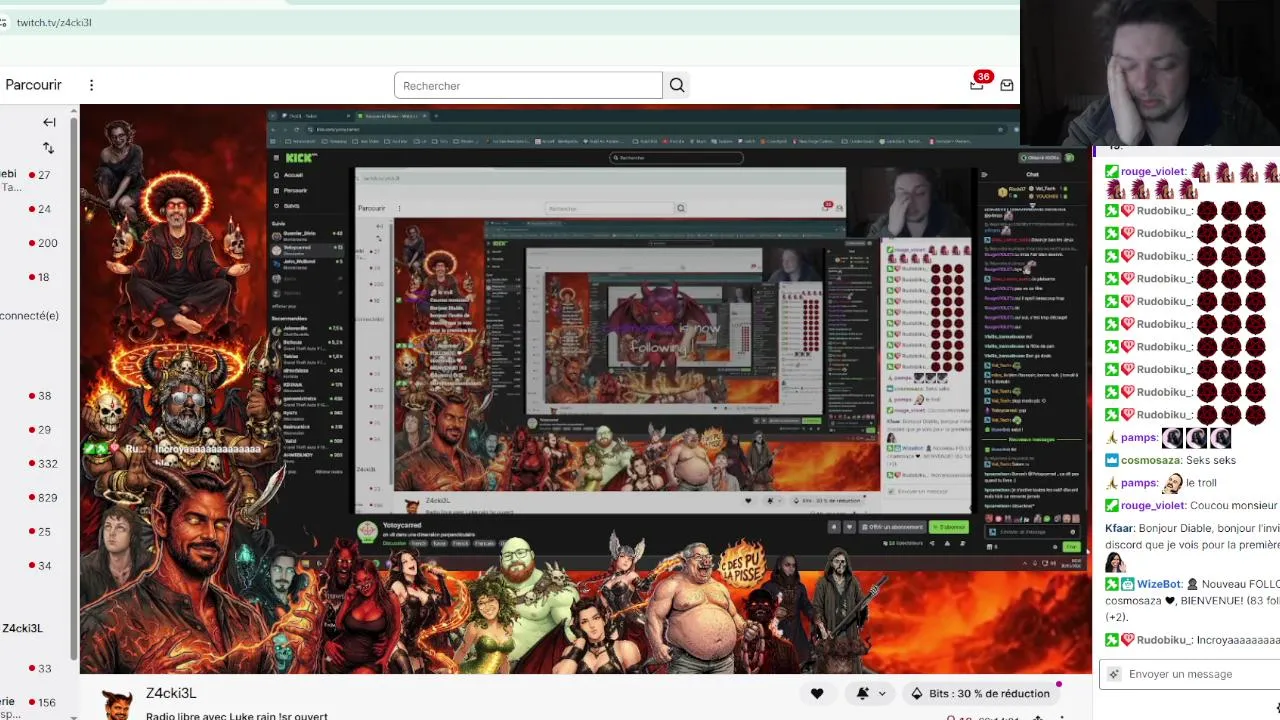Open the whispers envelope icon
The height and width of the screenshot is (720, 1280).
[1007, 85]
